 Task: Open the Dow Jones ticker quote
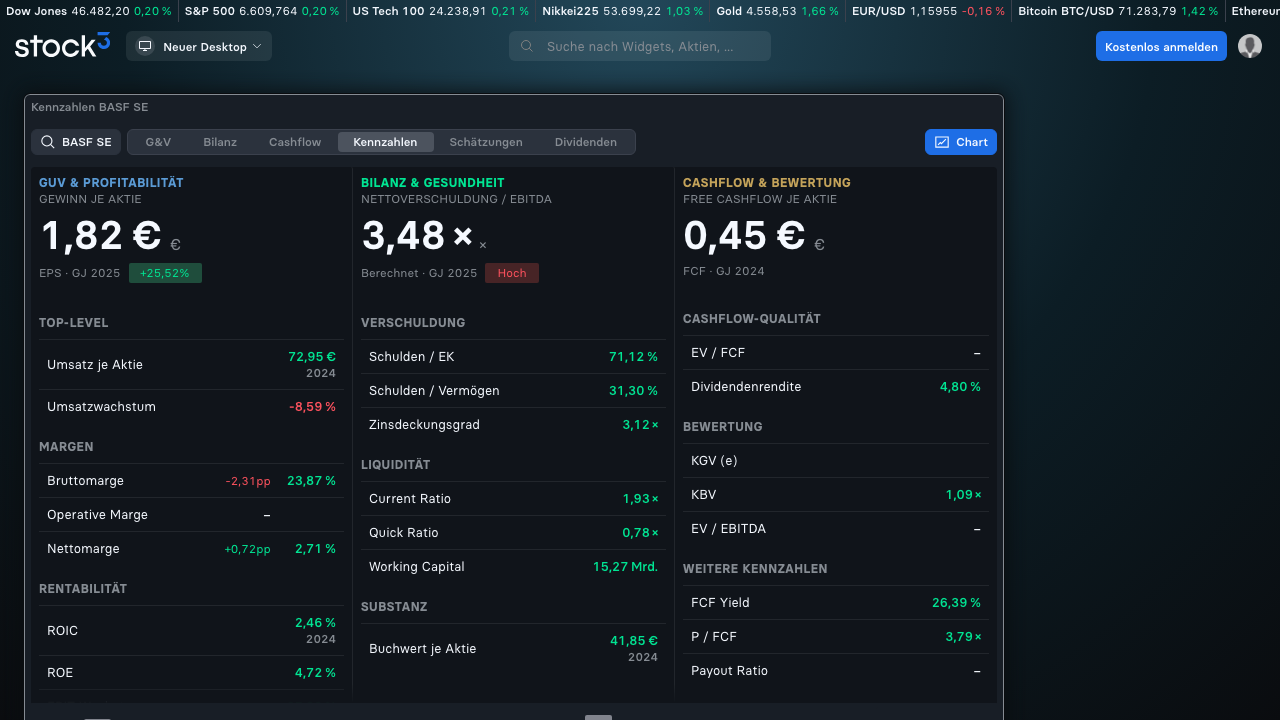point(89,11)
